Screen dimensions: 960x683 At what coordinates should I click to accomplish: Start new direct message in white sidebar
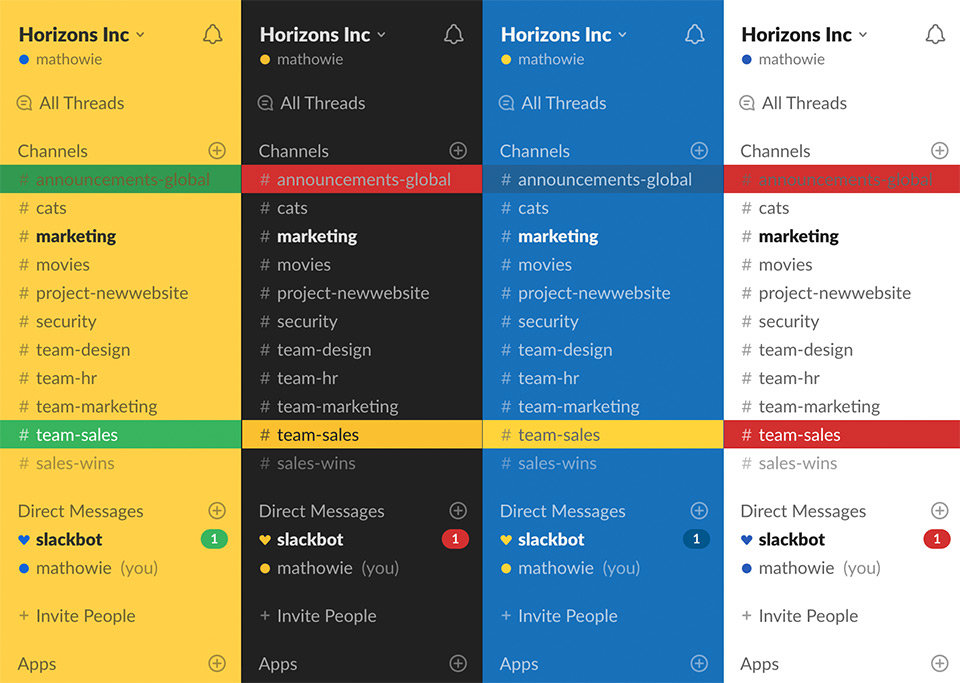coord(940,510)
